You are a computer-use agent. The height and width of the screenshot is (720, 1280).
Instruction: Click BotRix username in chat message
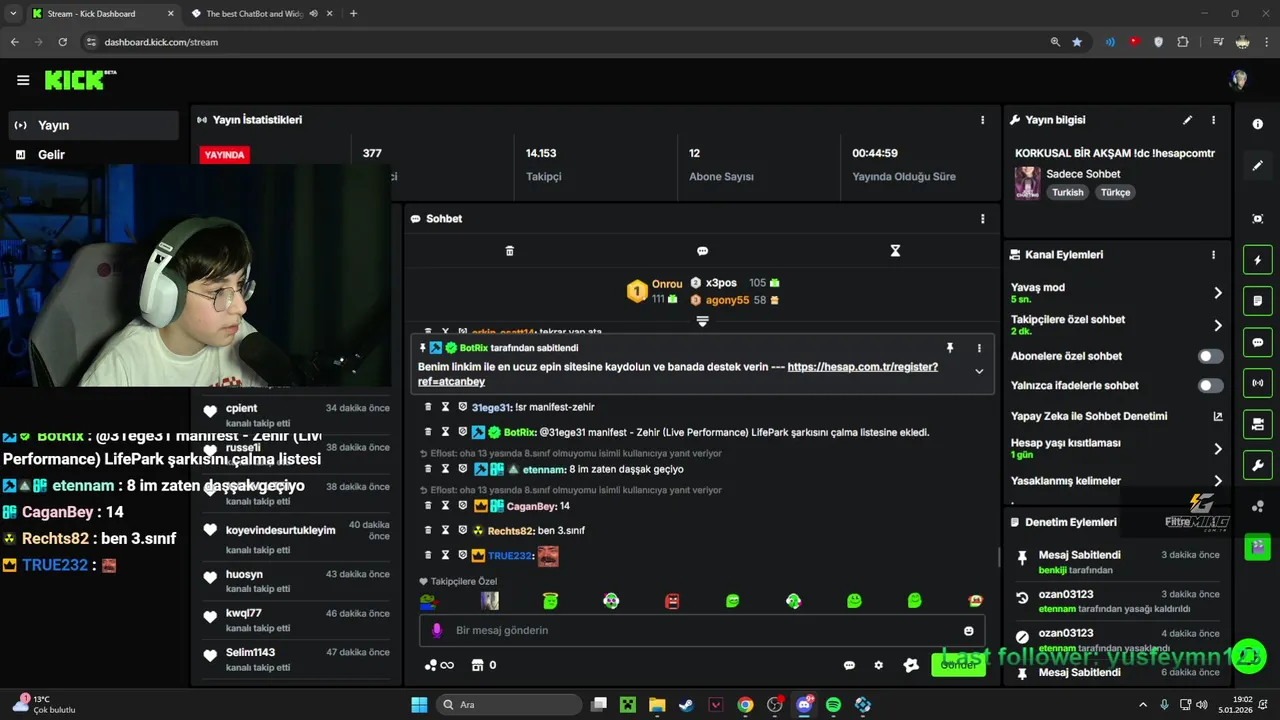520,432
